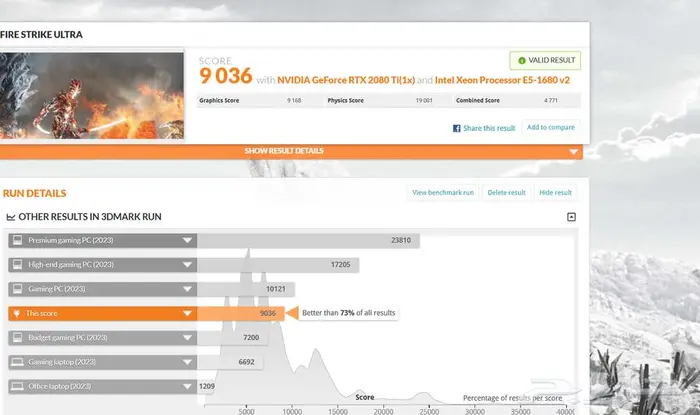Click the High-end gaming PC bar value 17205
Image resolution: width=700 pixels, height=415 pixels.
tap(340, 265)
